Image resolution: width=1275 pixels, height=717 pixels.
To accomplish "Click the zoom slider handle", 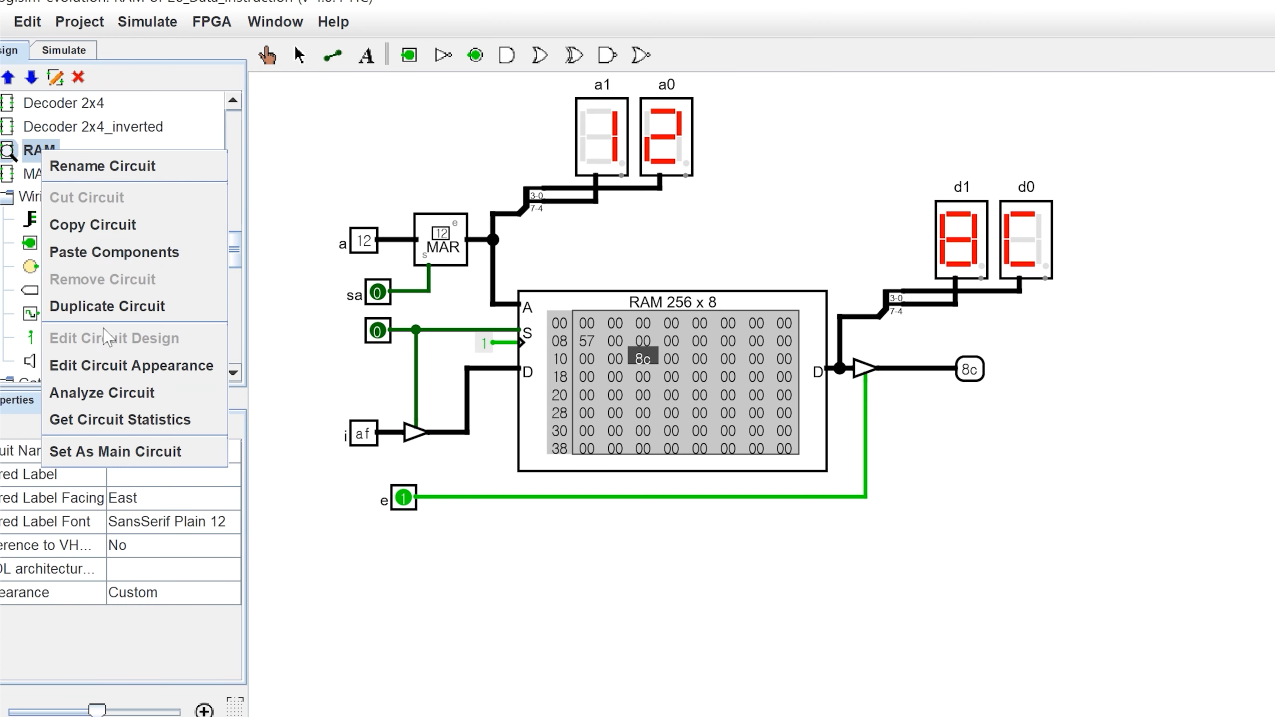I will pyautogui.click(x=97, y=710).
